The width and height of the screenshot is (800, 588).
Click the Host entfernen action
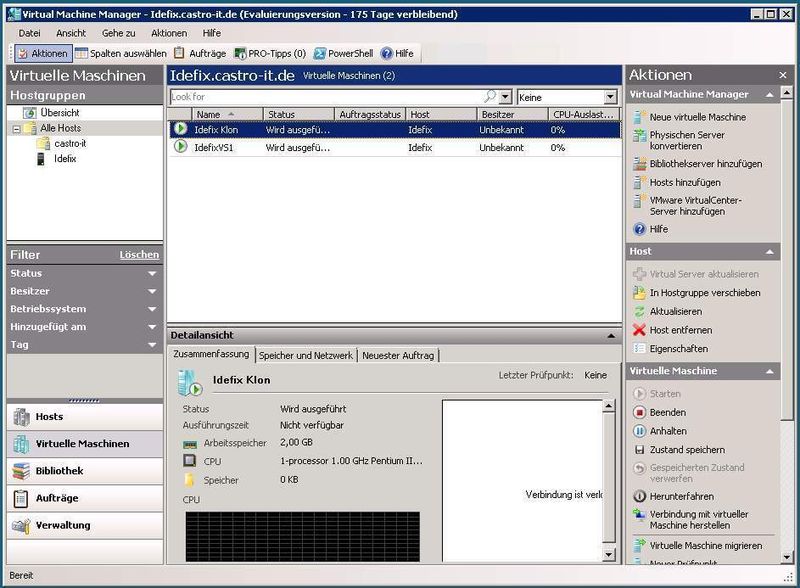[680, 330]
